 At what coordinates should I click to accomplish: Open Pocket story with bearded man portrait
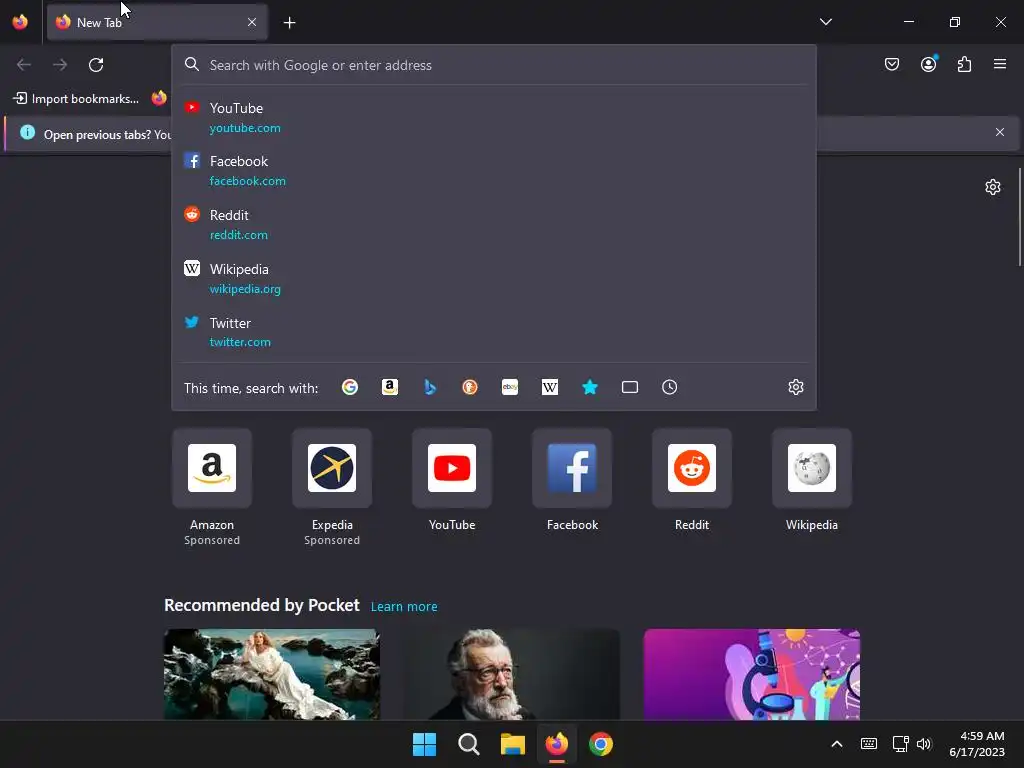pyautogui.click(x=511, y=674)
